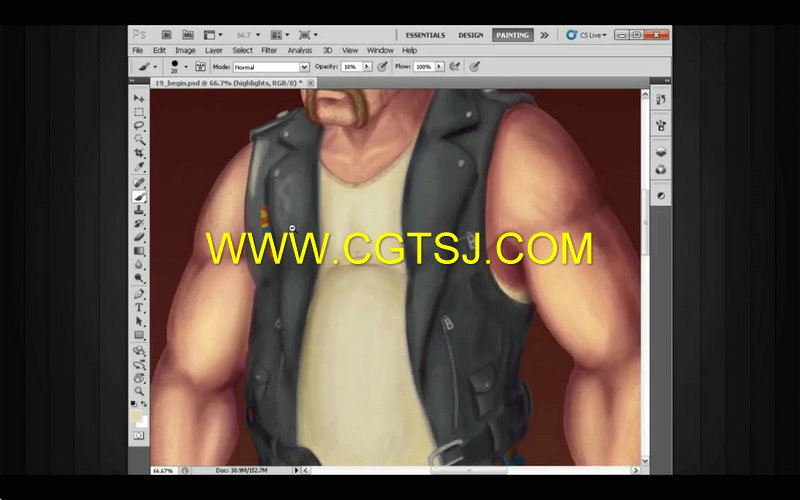Launch Mini Bridge from the top bar

tap(188, 35)
